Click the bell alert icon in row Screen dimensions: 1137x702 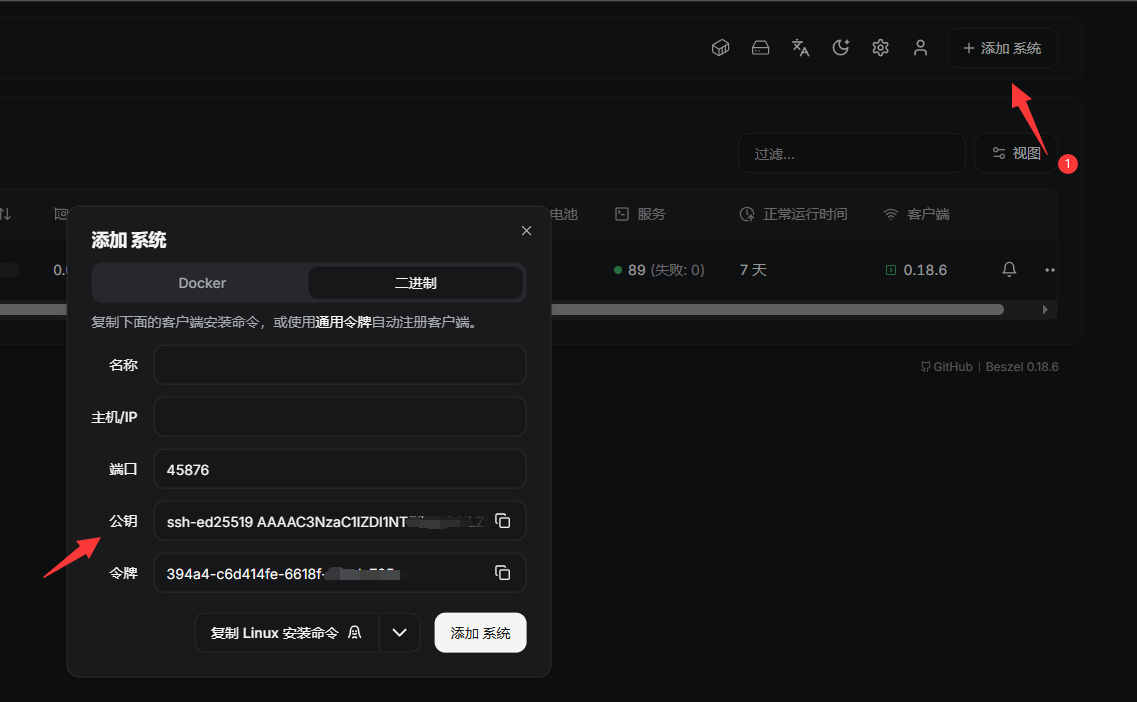tap(1009, 270)
